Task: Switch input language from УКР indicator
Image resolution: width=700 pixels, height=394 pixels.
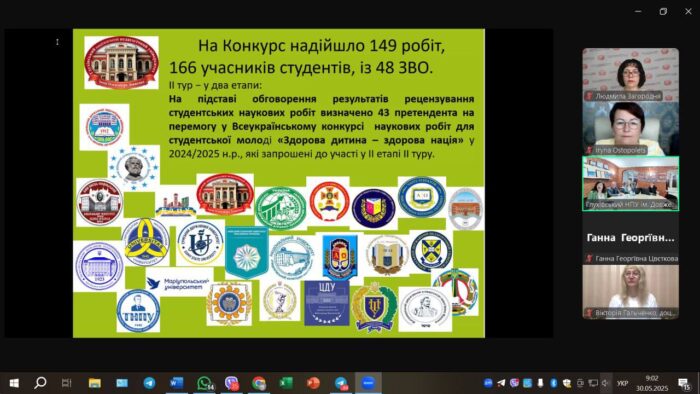Action: point(622,383)
